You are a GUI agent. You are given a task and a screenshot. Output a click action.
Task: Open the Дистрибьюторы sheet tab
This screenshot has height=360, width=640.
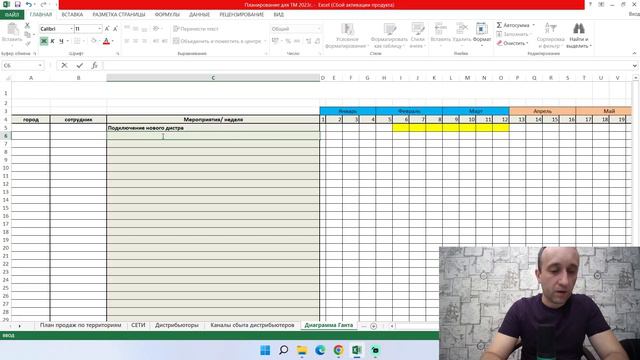pyautogui.click(x=177, y=325)
